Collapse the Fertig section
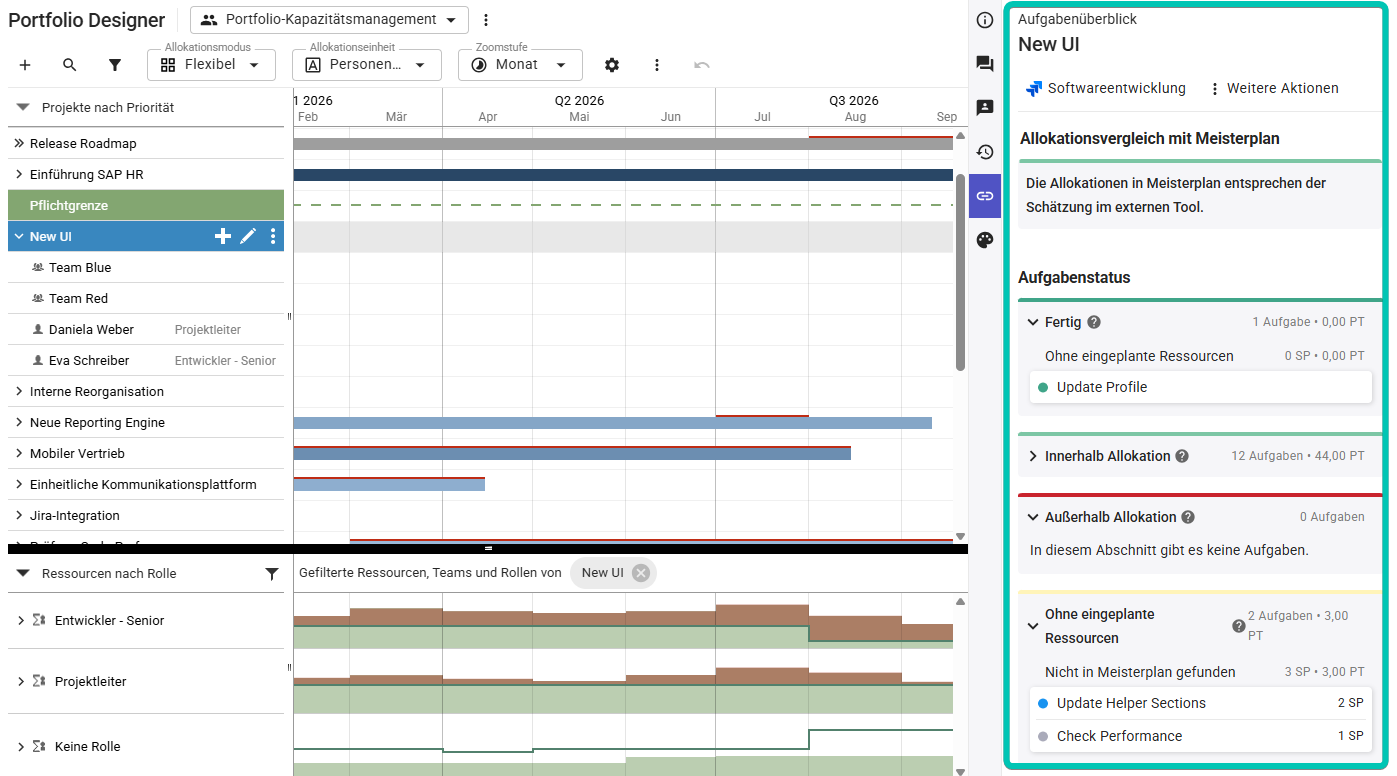This screenshot has height=776, width=1397. pyautogui.click(x=1034, y=322)
